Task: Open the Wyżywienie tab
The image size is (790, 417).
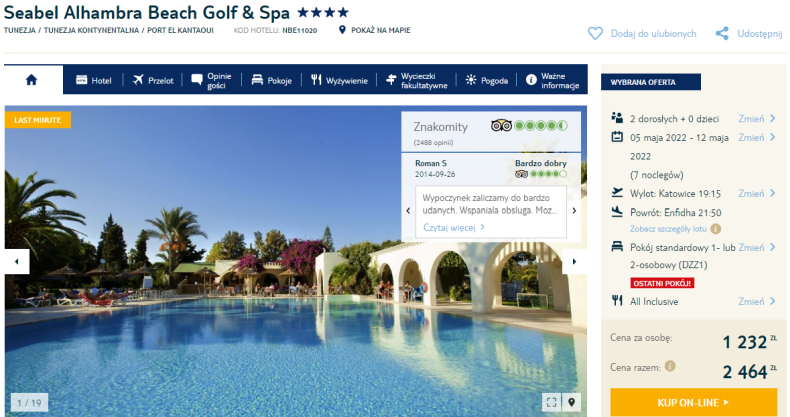Action: [x=339, y=80]
